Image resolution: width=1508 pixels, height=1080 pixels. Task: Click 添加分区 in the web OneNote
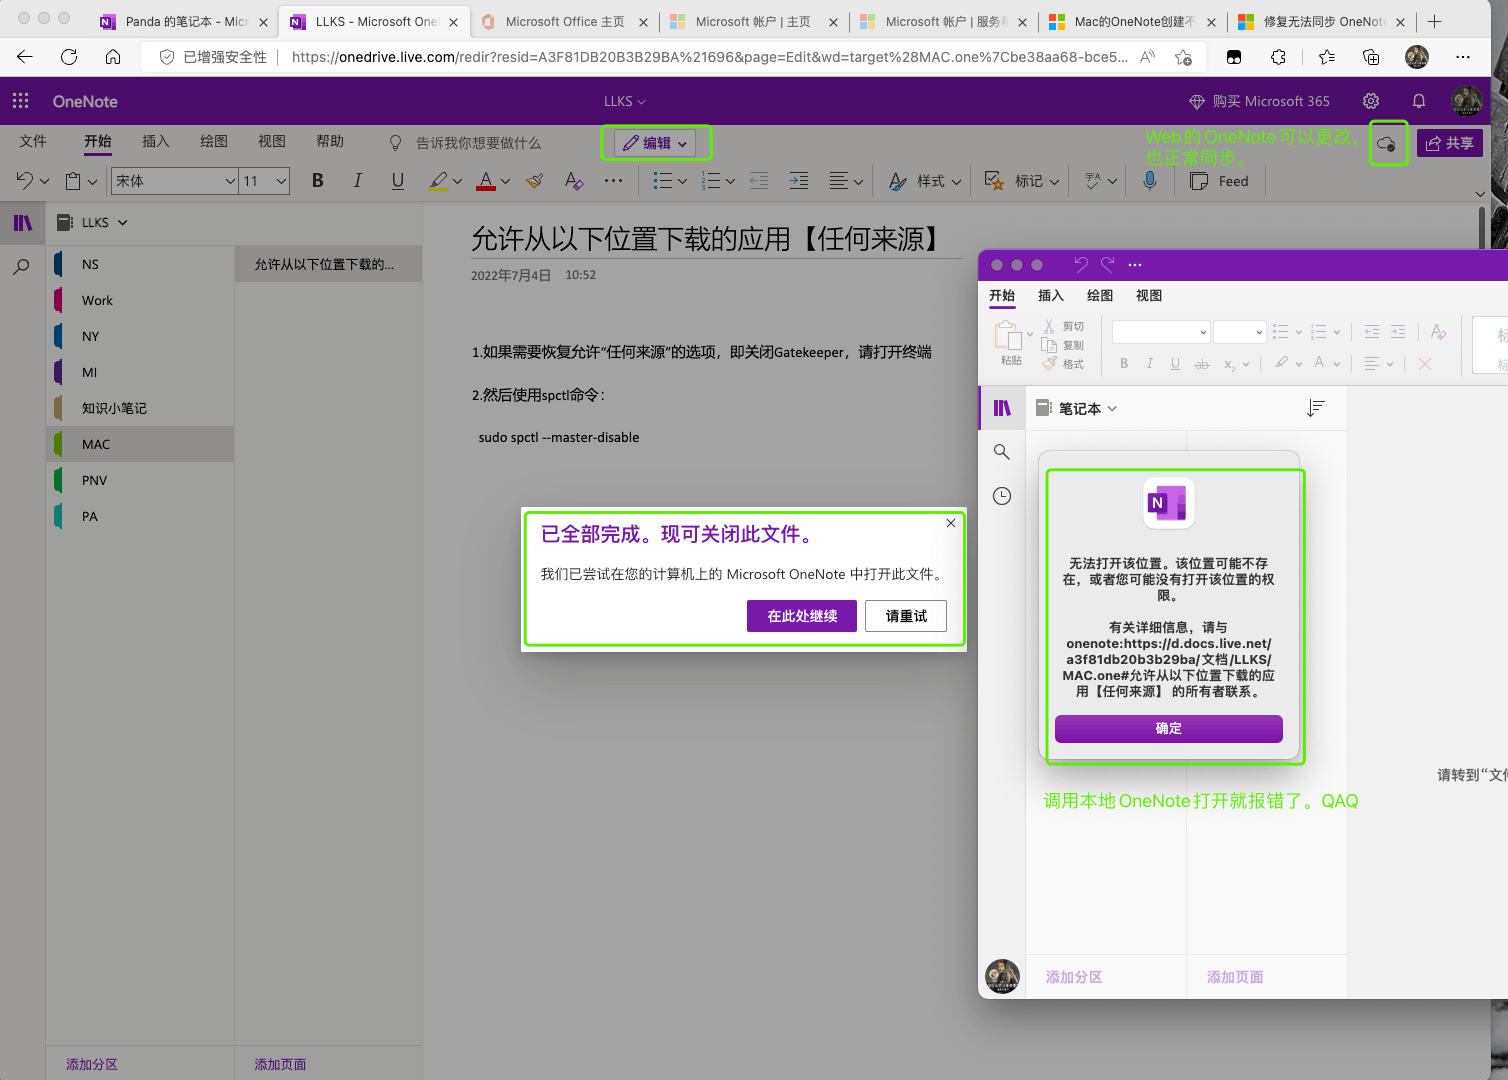pos(92,1064)
